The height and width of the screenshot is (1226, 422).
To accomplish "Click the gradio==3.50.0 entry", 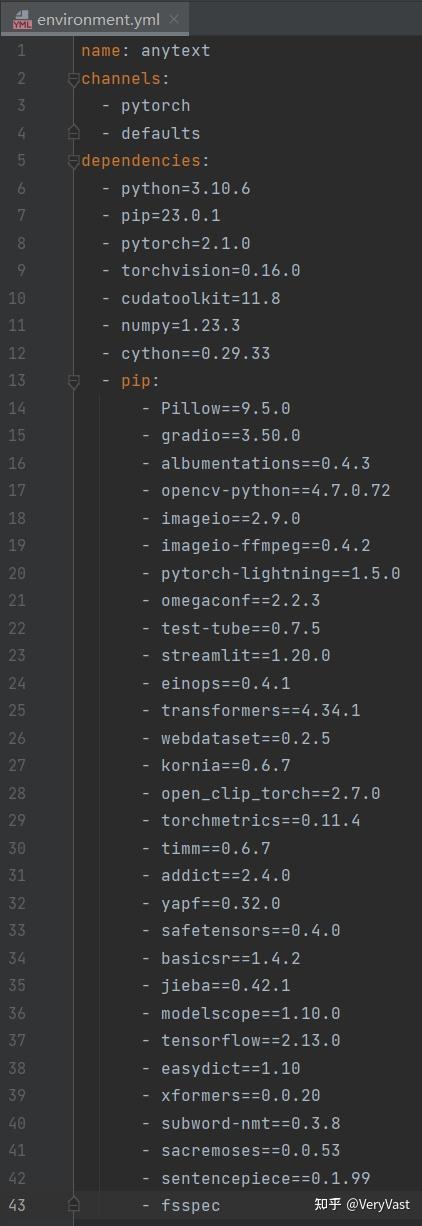I will (x=220, y=436).
